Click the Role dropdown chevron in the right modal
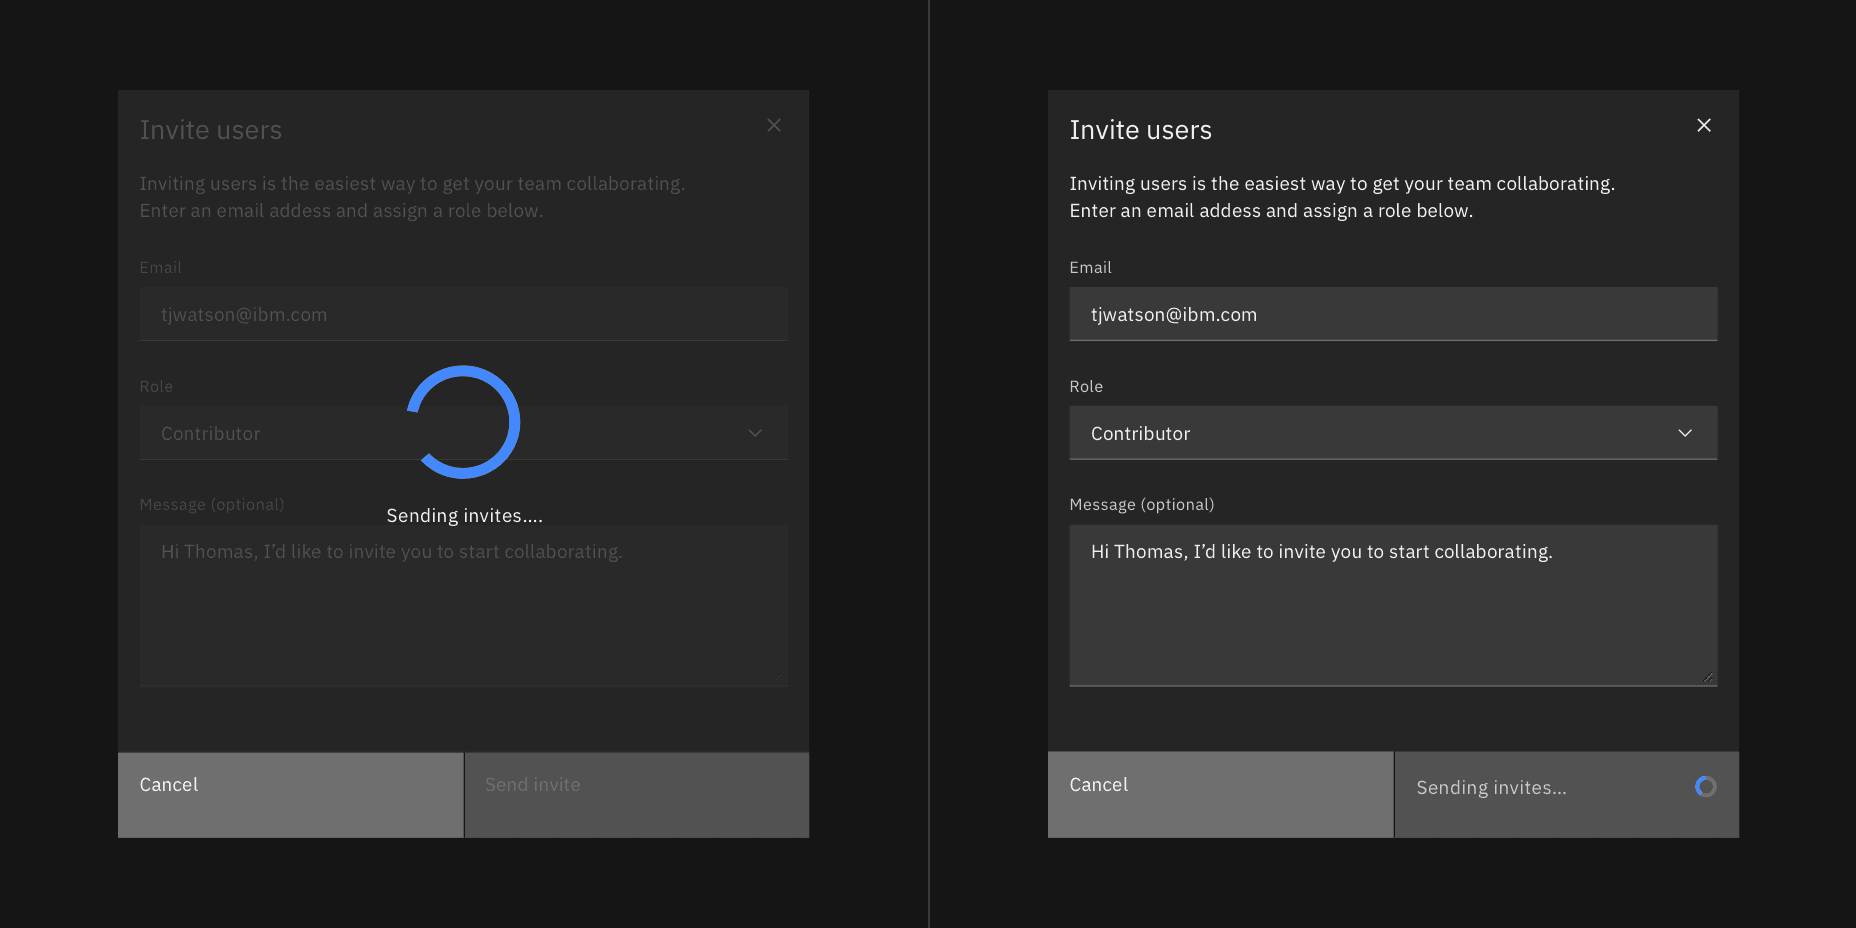Image resolution: width=1856 pixels, height=928 pixels. click(1685, 433)
